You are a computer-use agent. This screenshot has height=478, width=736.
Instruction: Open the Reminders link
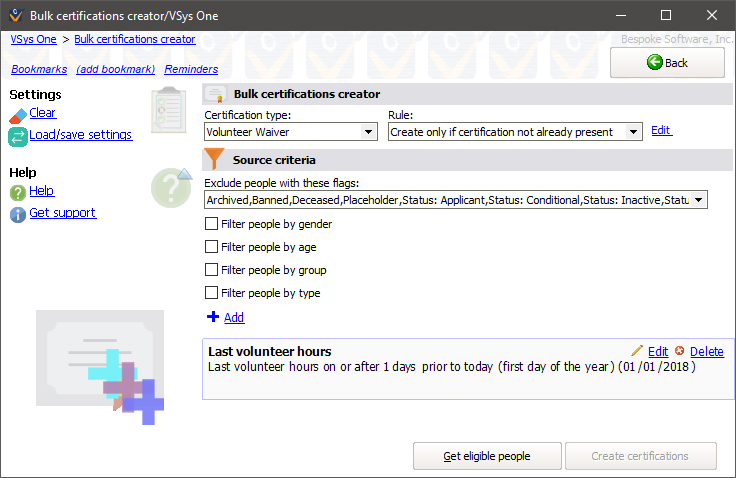pyautogui.click(x=191, y=69)
